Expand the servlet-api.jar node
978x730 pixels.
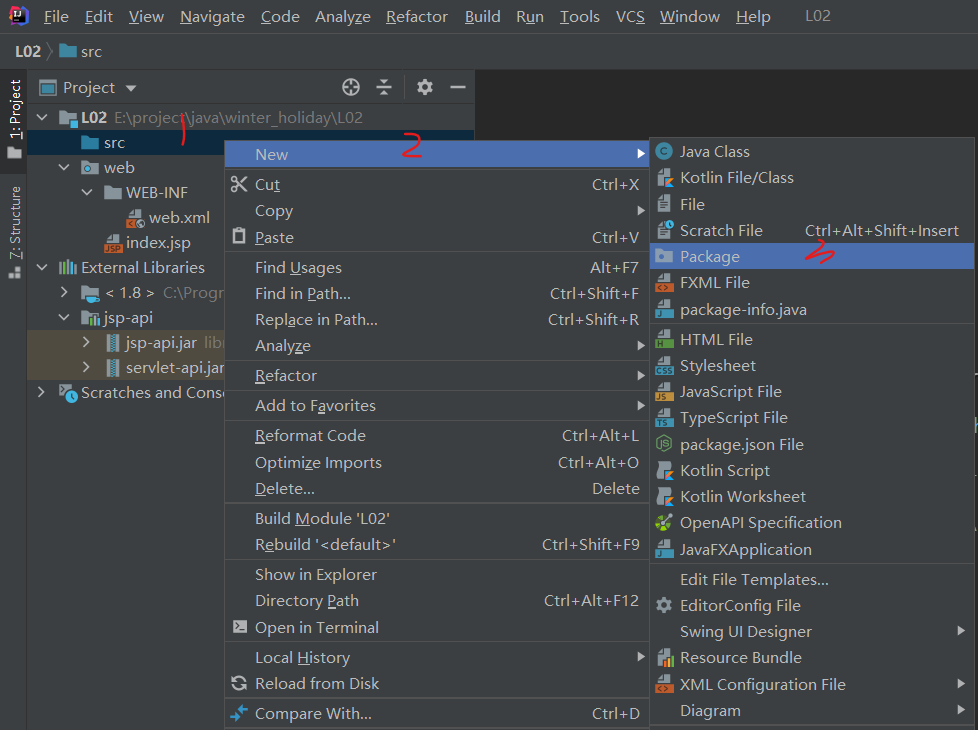pyautogui.click(x=87, y=367)
